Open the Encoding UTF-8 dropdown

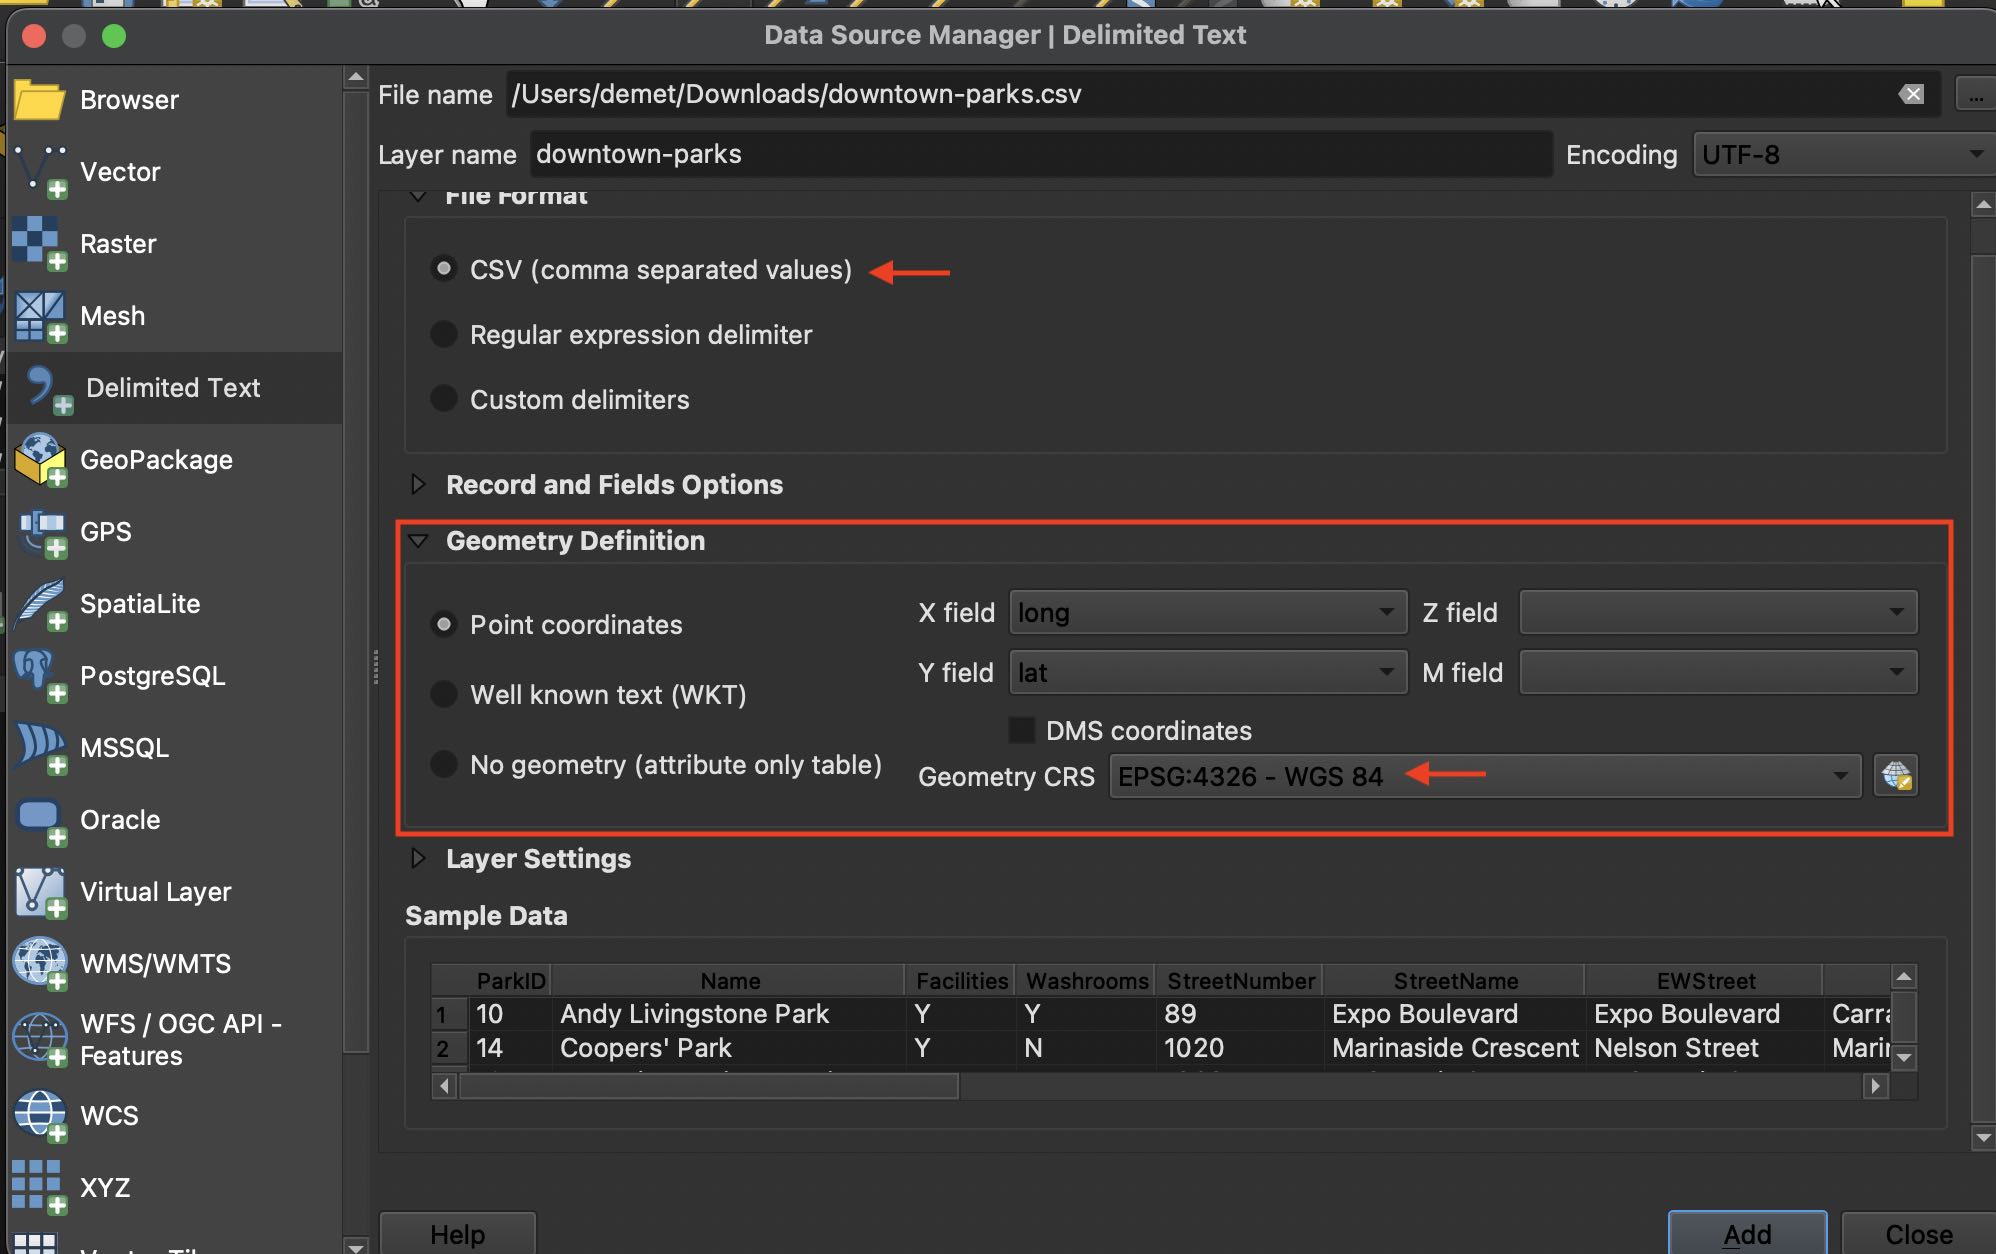pyautogui.click(x=1843, y=155)
